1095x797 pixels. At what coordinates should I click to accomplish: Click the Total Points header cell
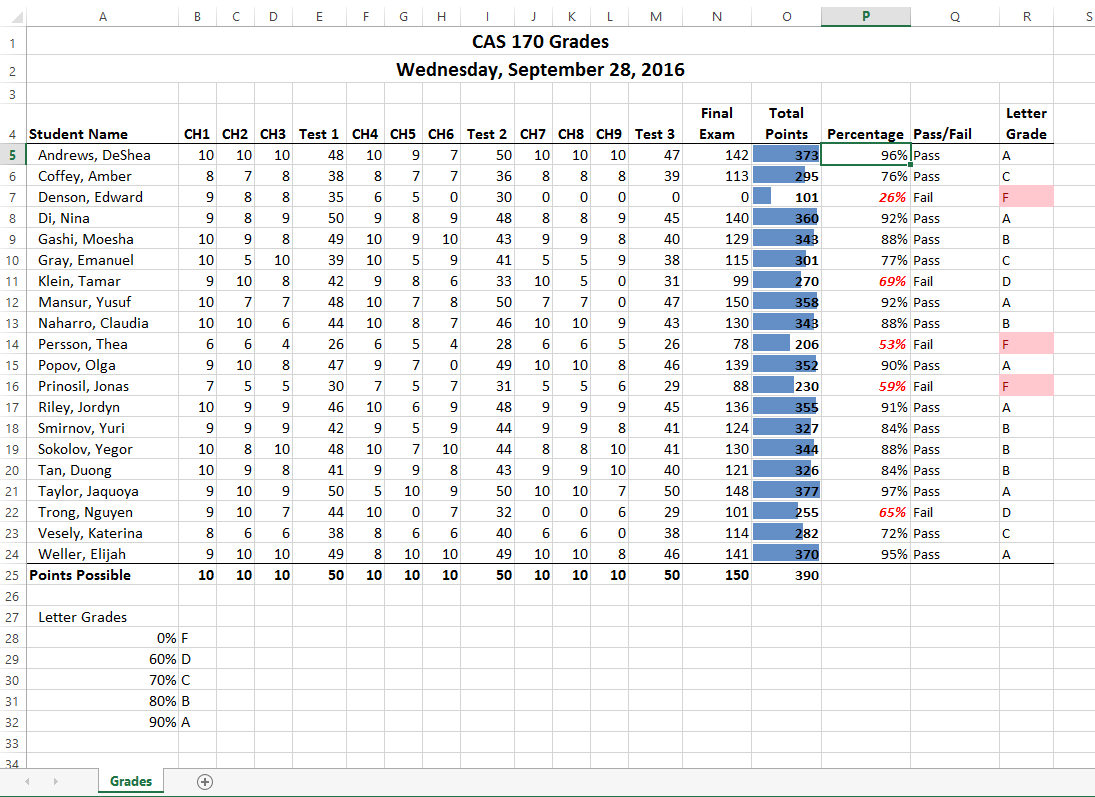pyautogui.click(x=786, y=124)
